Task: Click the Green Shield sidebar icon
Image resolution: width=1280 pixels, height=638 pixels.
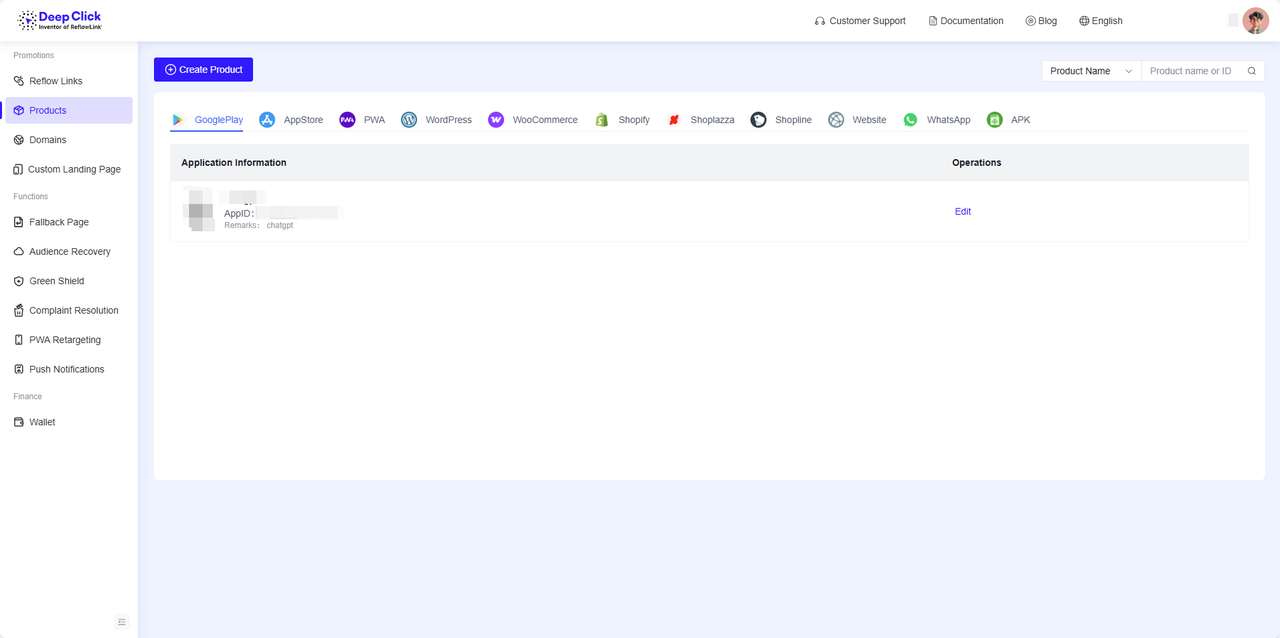Action: 19,281
